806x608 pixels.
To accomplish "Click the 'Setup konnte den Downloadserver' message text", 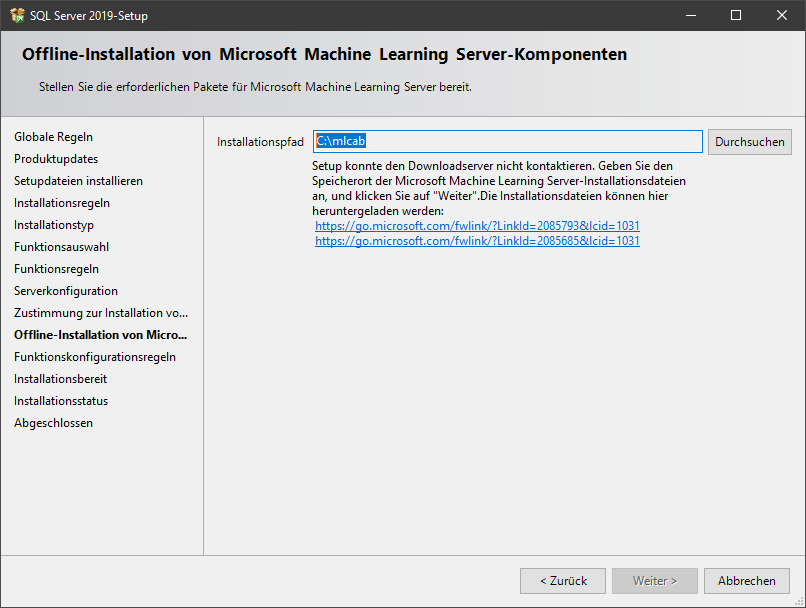I will click(x=499, y=188).
